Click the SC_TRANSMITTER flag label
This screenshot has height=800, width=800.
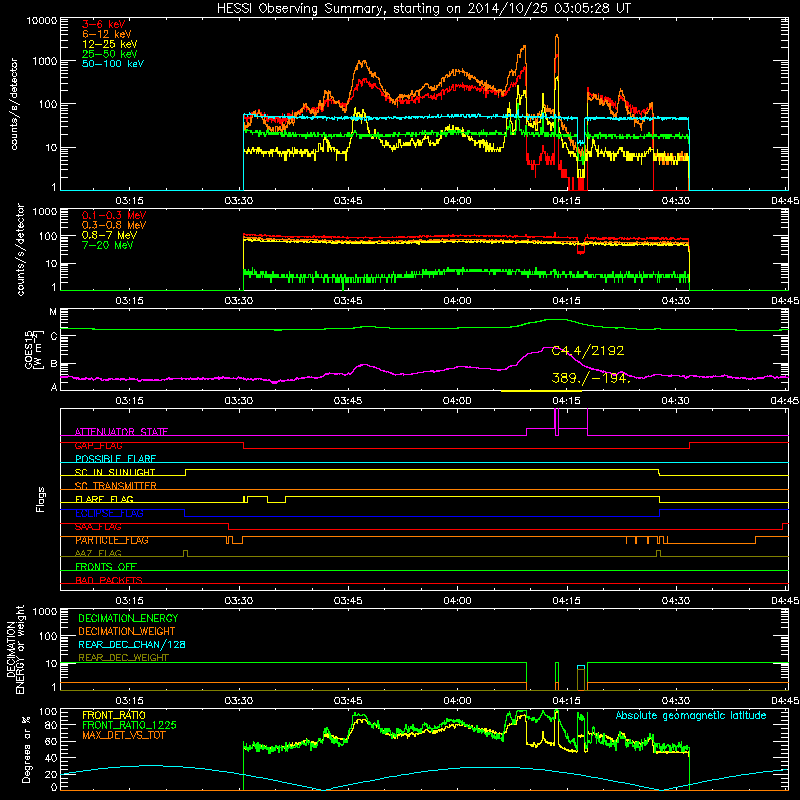(116, 486)
